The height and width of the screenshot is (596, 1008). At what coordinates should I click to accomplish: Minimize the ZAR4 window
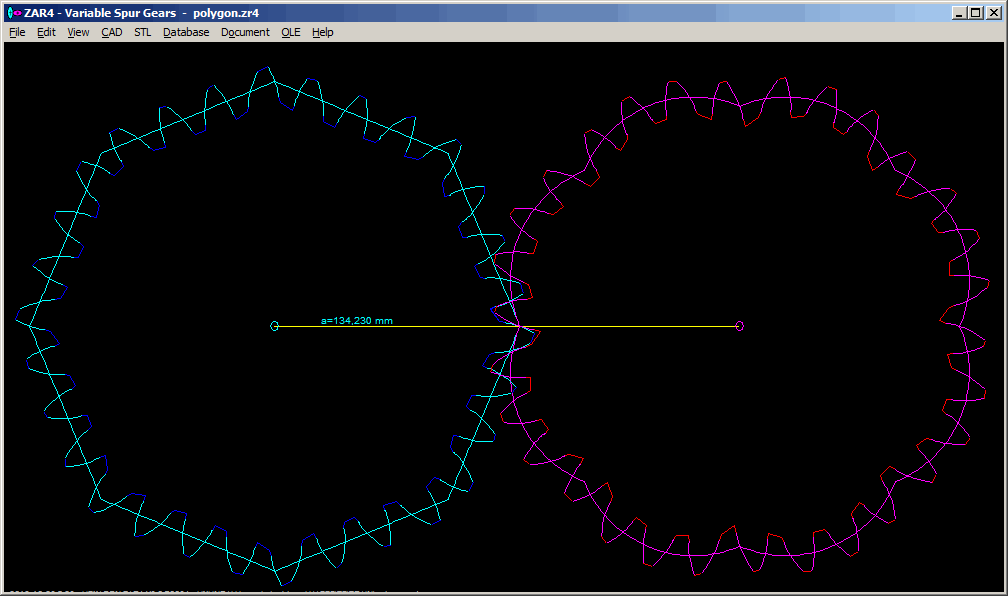point(959,13)
